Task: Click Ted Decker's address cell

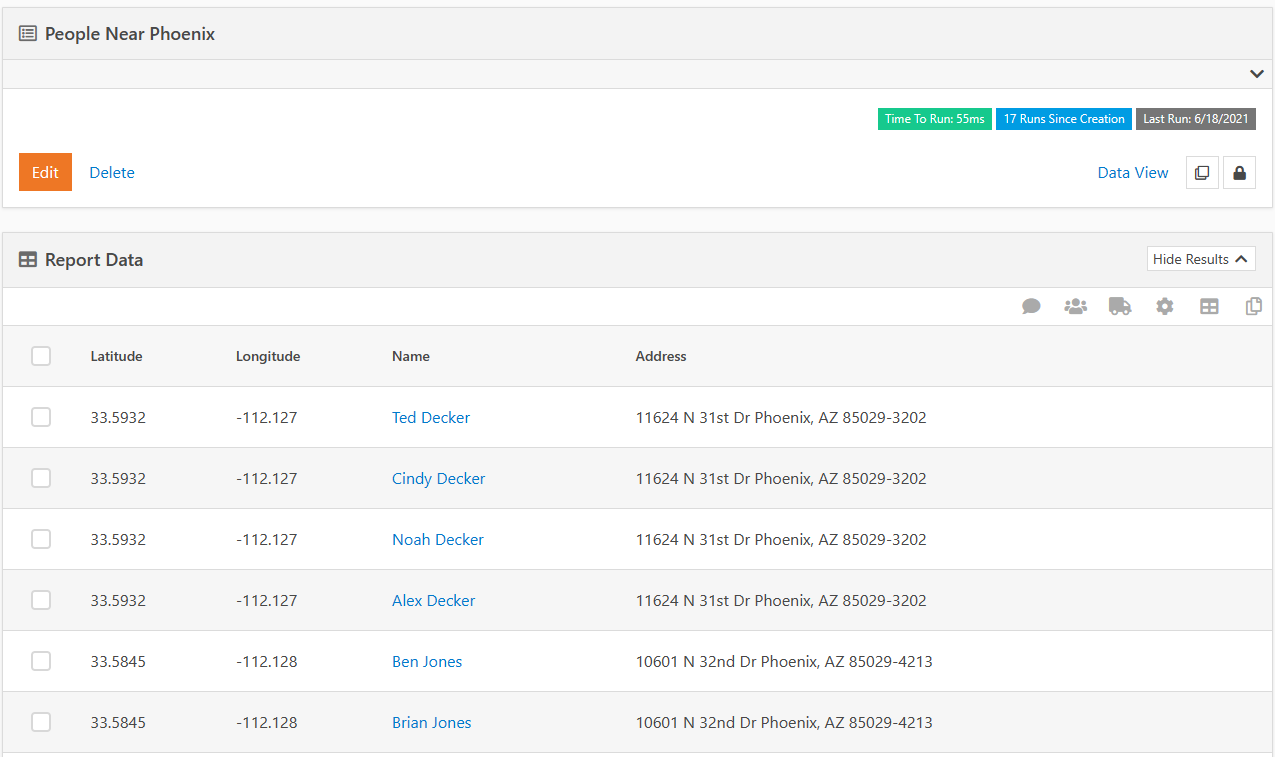Action: (x=781, y=417)
